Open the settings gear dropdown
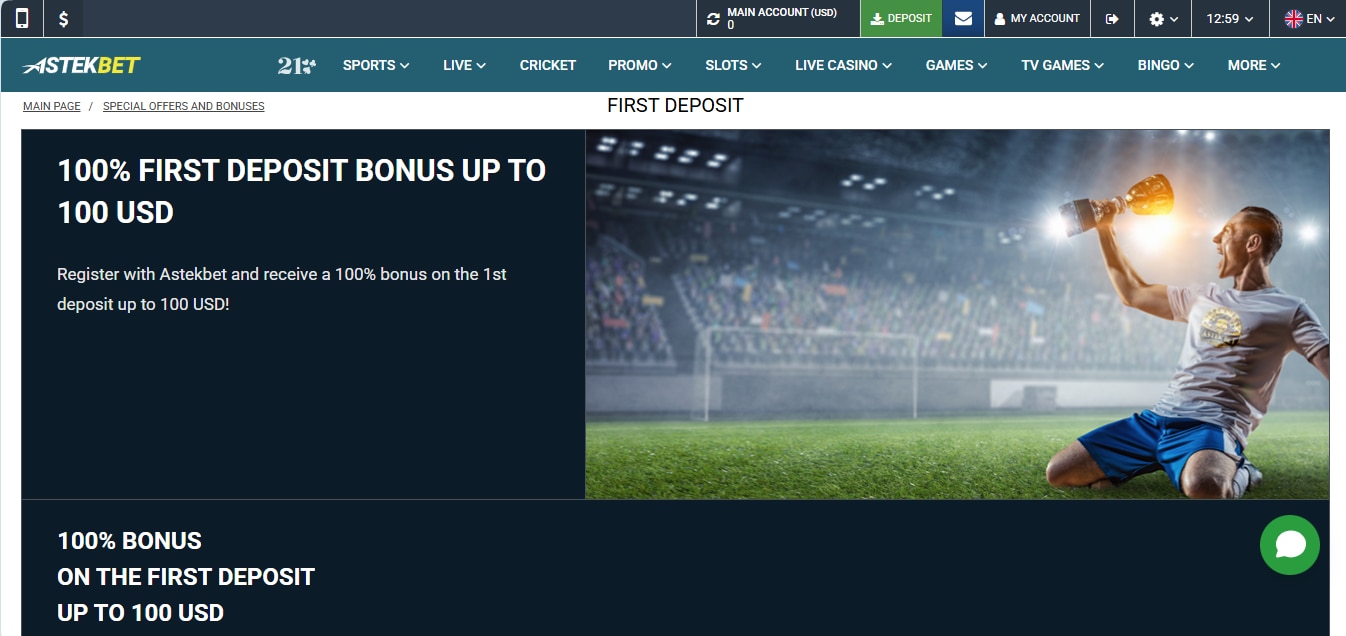The width and height of the screenshot is (1346, 636). 1163,18
